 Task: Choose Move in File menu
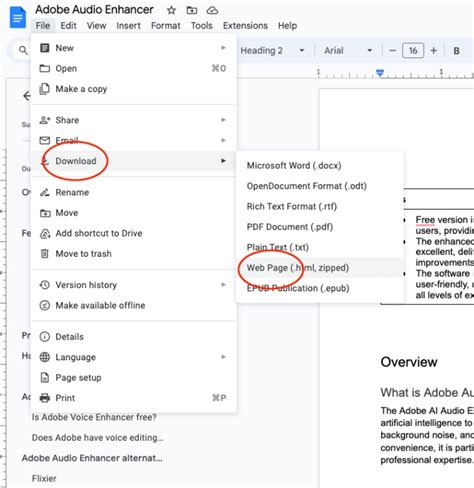[x=134, y=213]
